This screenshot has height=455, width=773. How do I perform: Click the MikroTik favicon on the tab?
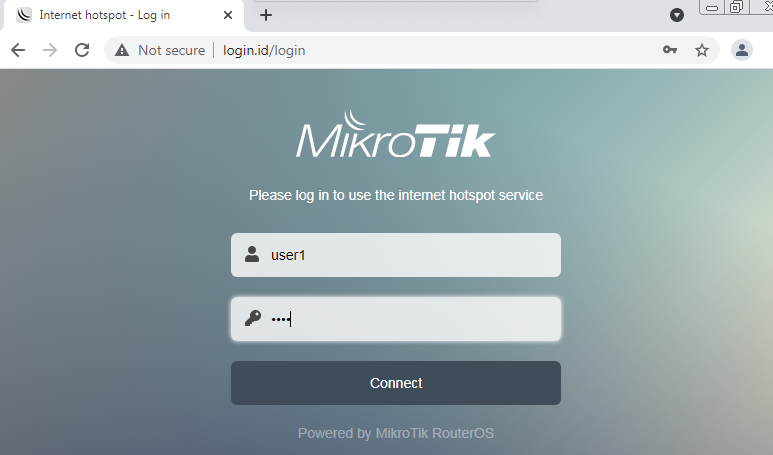tap(24, 15)
